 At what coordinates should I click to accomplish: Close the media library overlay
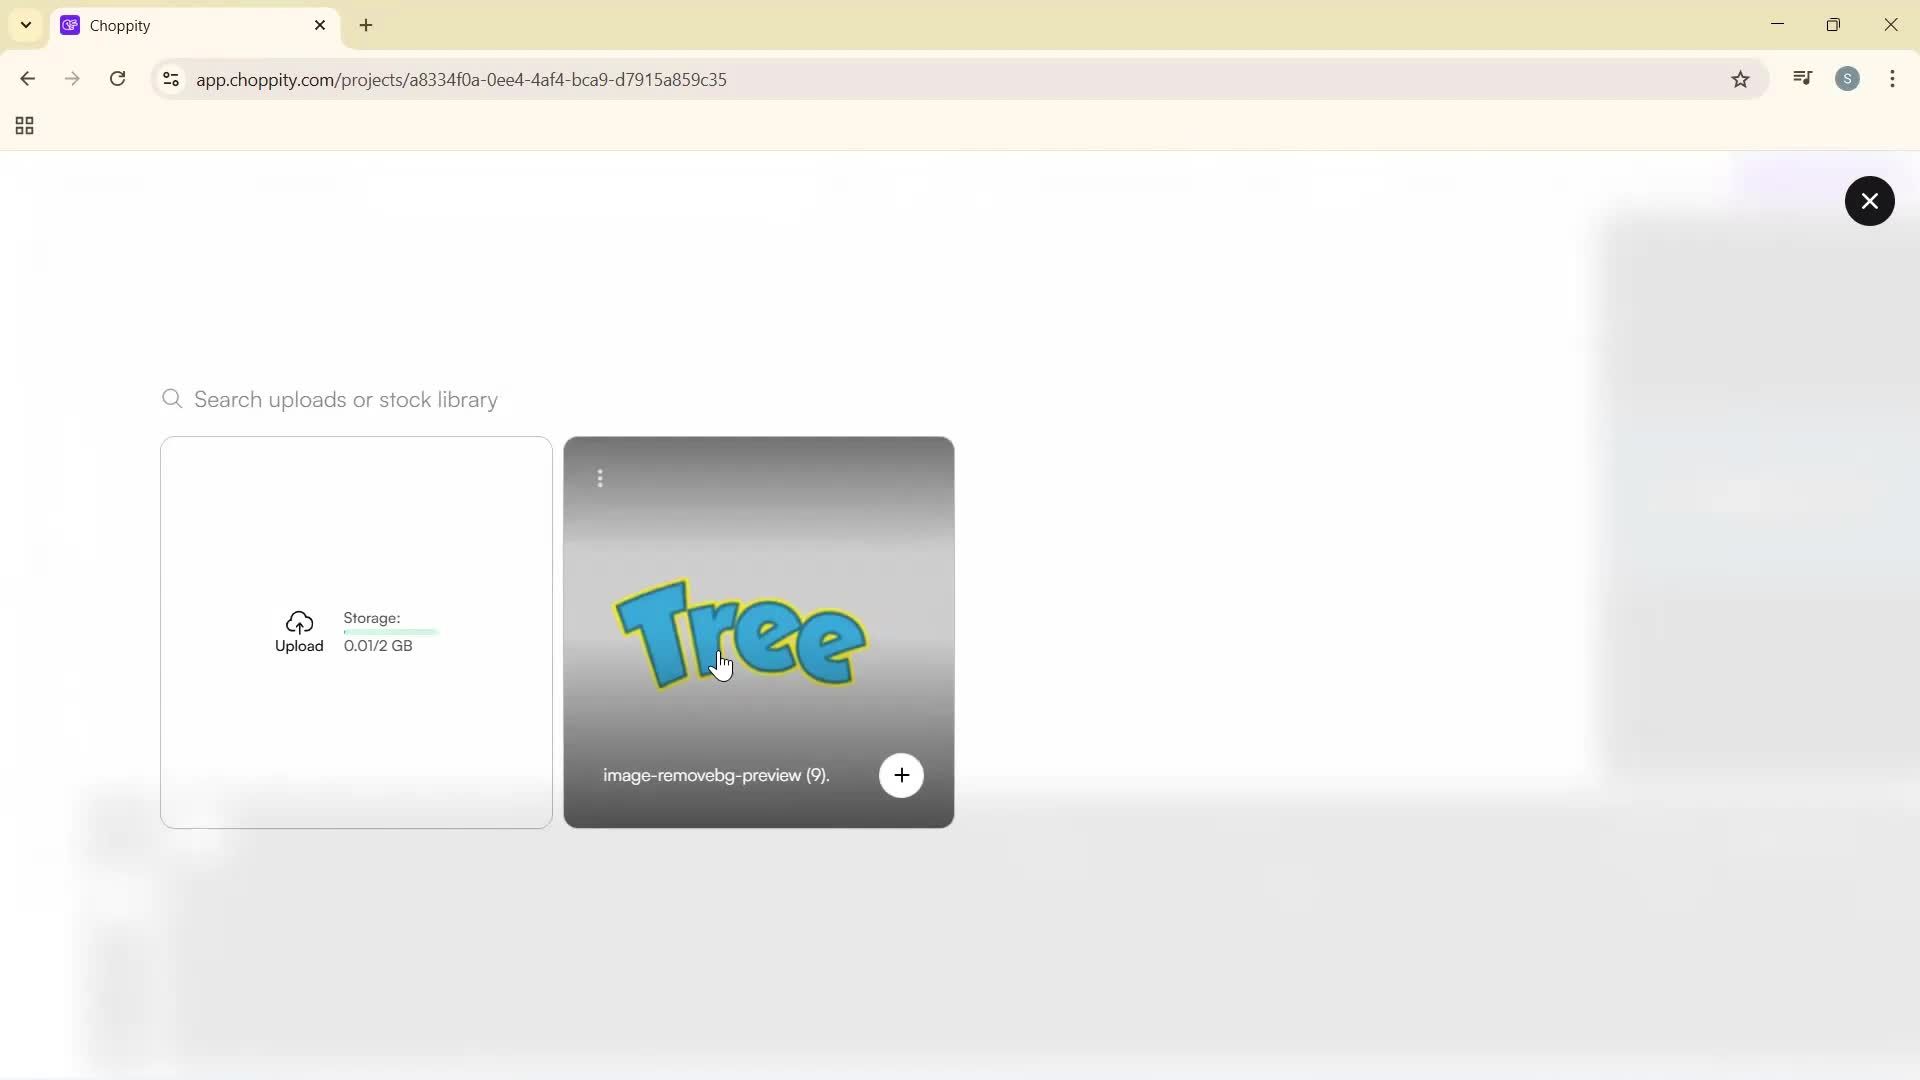1869,201
